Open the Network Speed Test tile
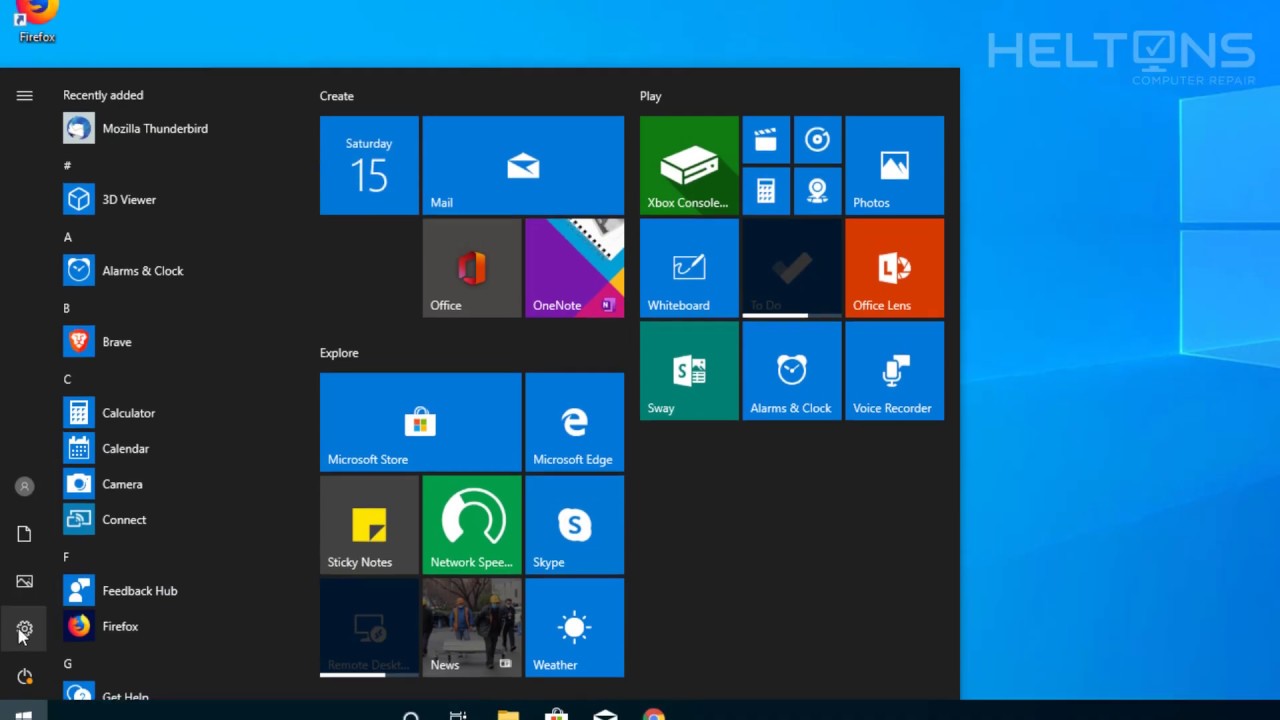The height and width of the screenshot is (720, 1280). pyautogui.click(x=472, y=525)
